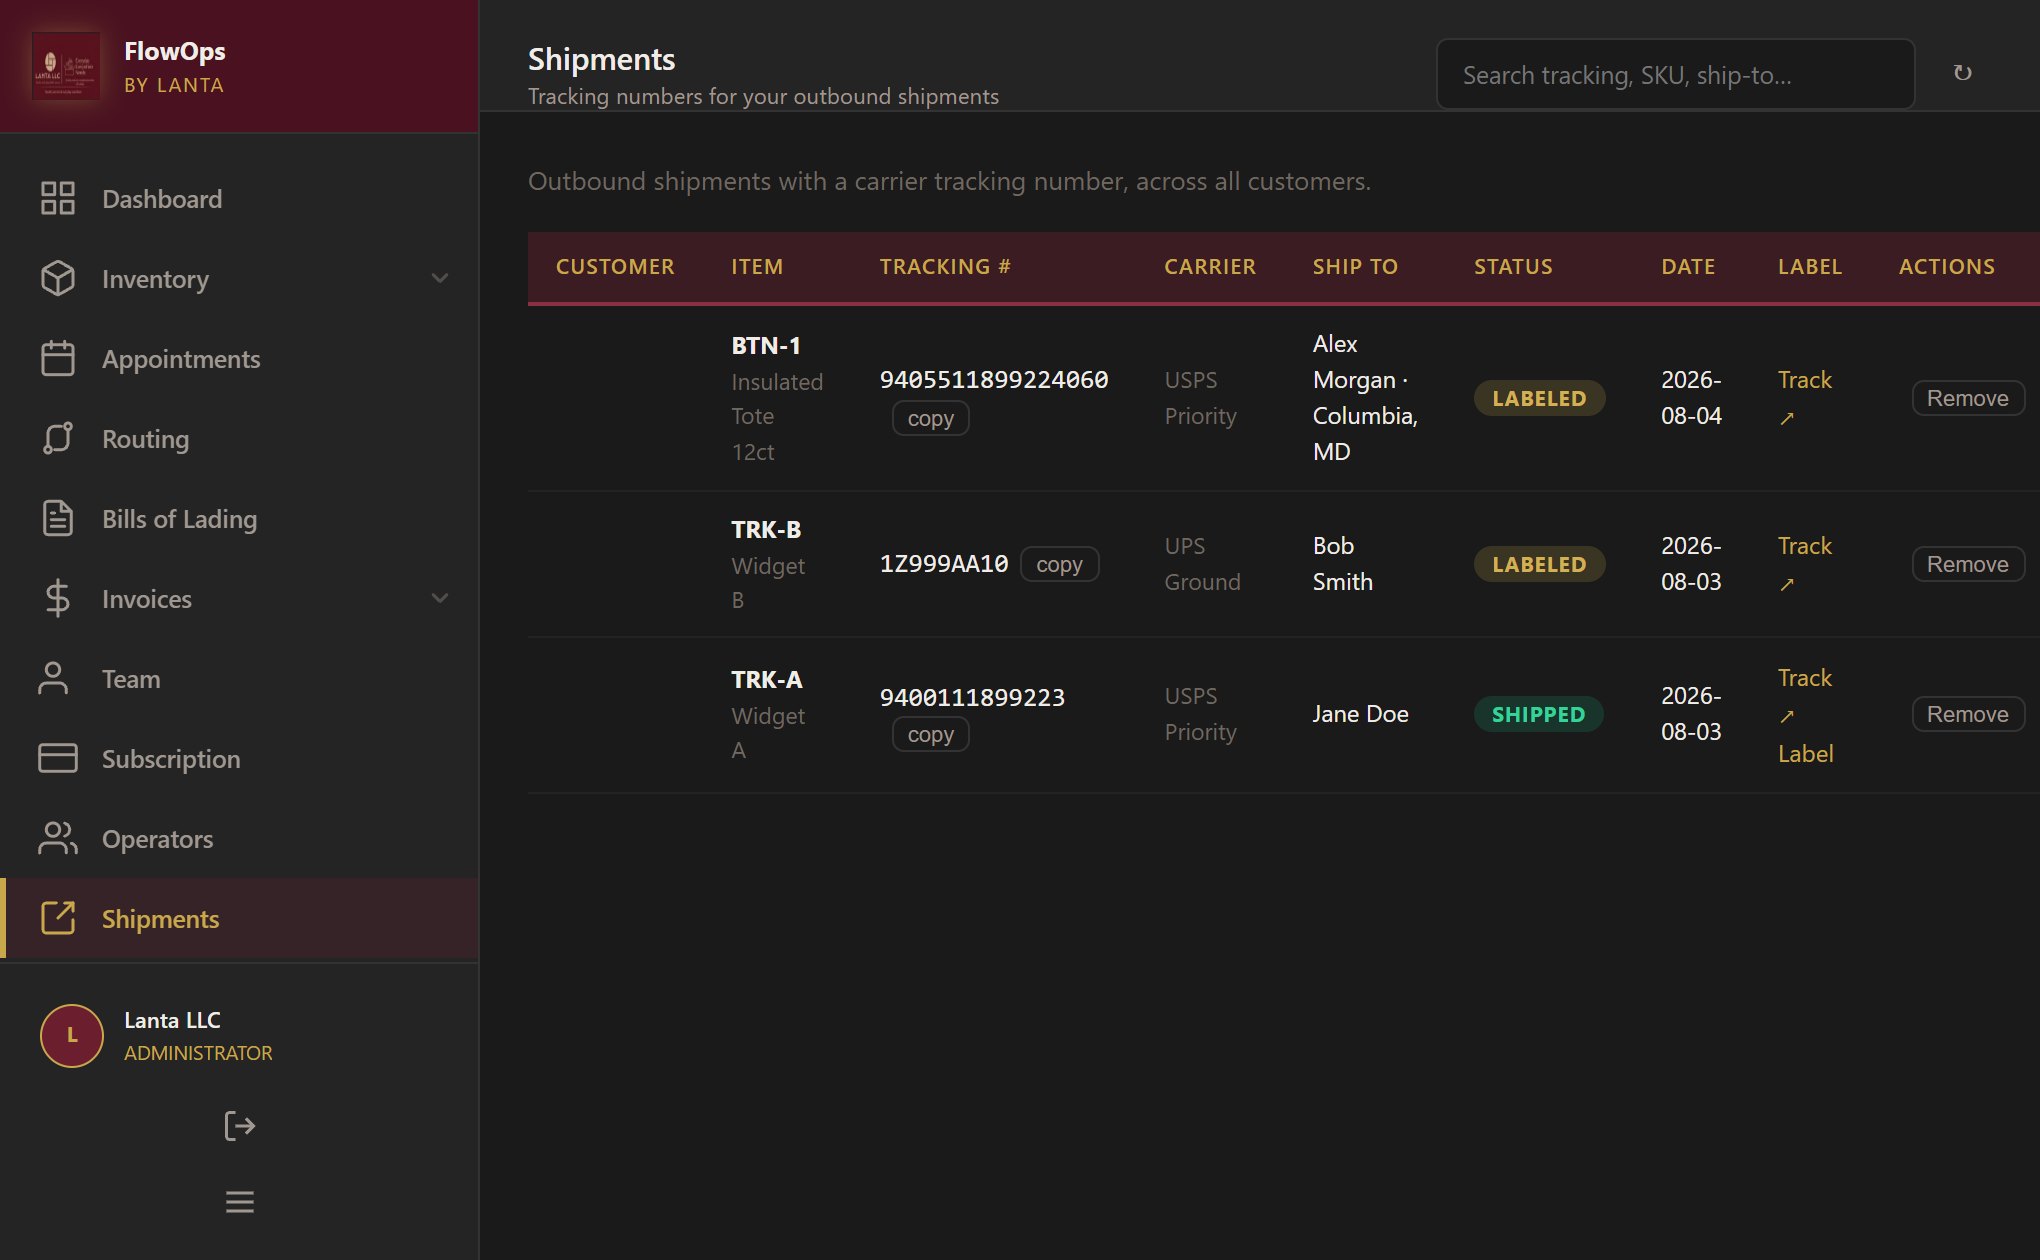Remove the BTN-1 shipment
The image size is (2040, 1260).
coord(1967,398)
